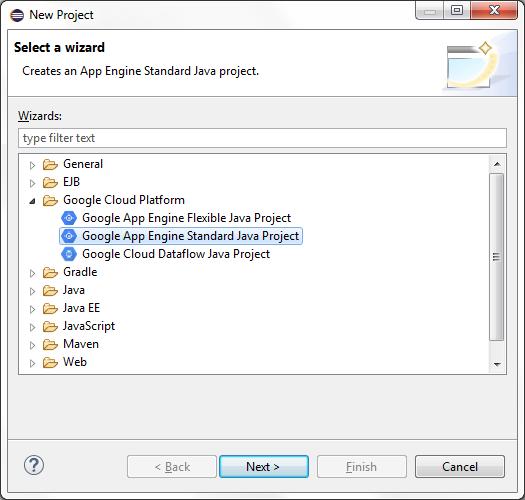Screen dimensions: 525x500
Task: Open help with the question mark icon
Action: [34, 465]
